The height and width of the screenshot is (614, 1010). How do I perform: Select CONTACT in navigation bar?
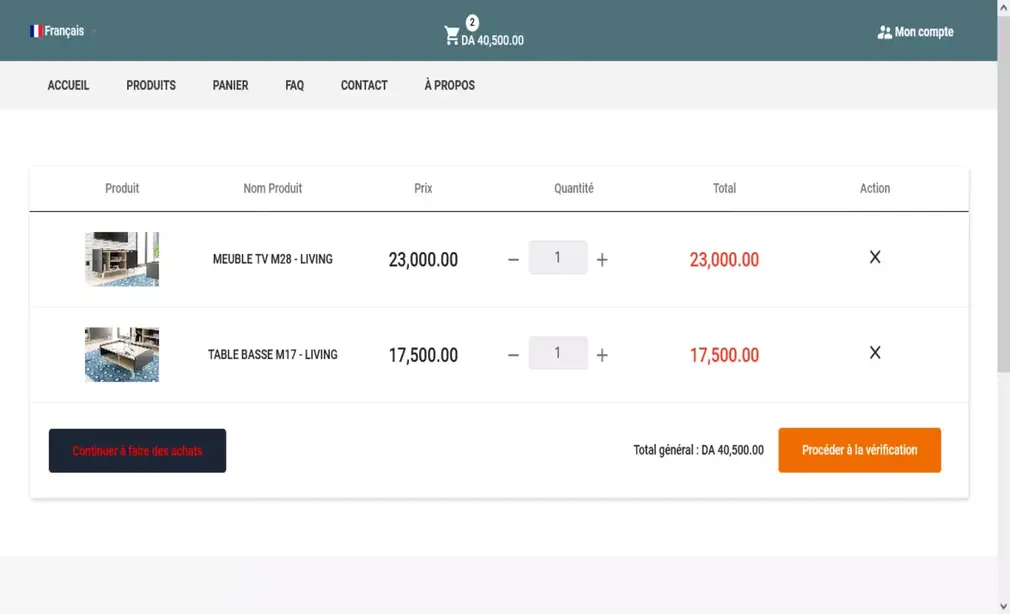coord(364,85)
